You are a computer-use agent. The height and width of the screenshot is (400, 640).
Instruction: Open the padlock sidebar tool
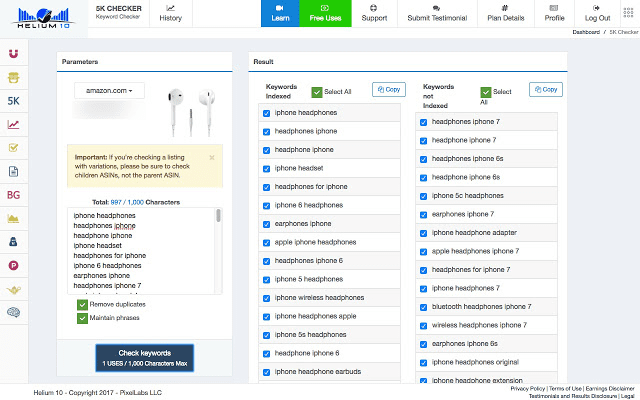coord(13,242)
